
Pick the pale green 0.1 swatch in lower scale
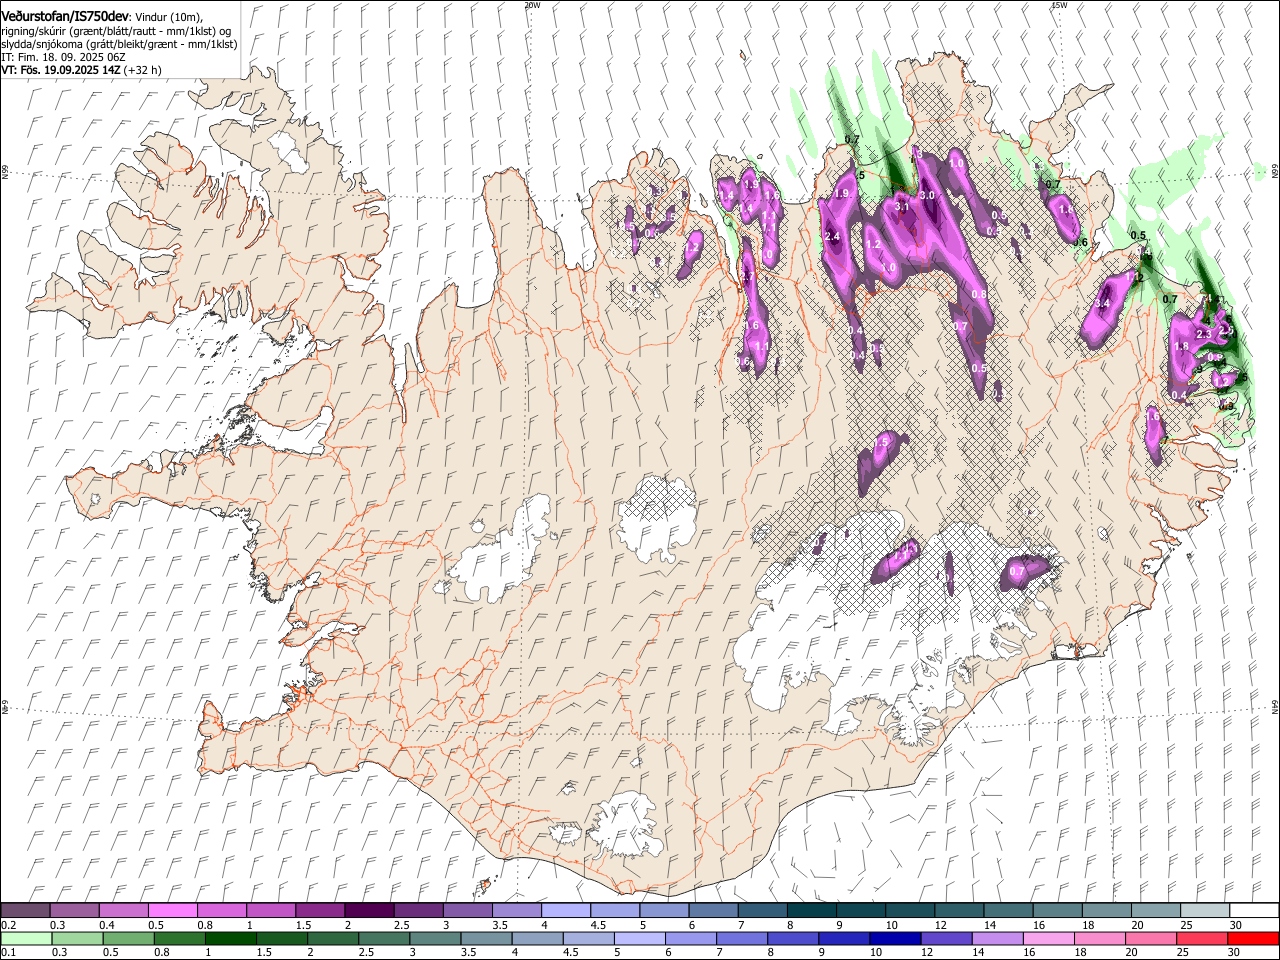pyautogui.click(x=26, y=938)
